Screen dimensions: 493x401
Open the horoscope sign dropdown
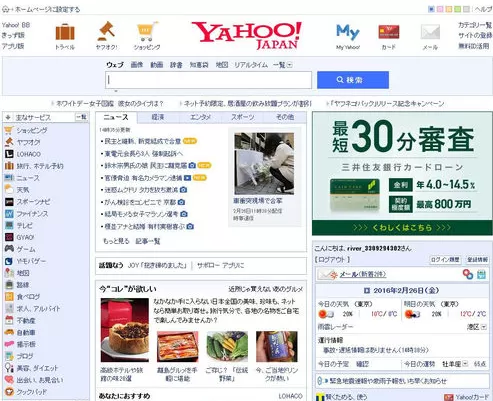[465, 364]
